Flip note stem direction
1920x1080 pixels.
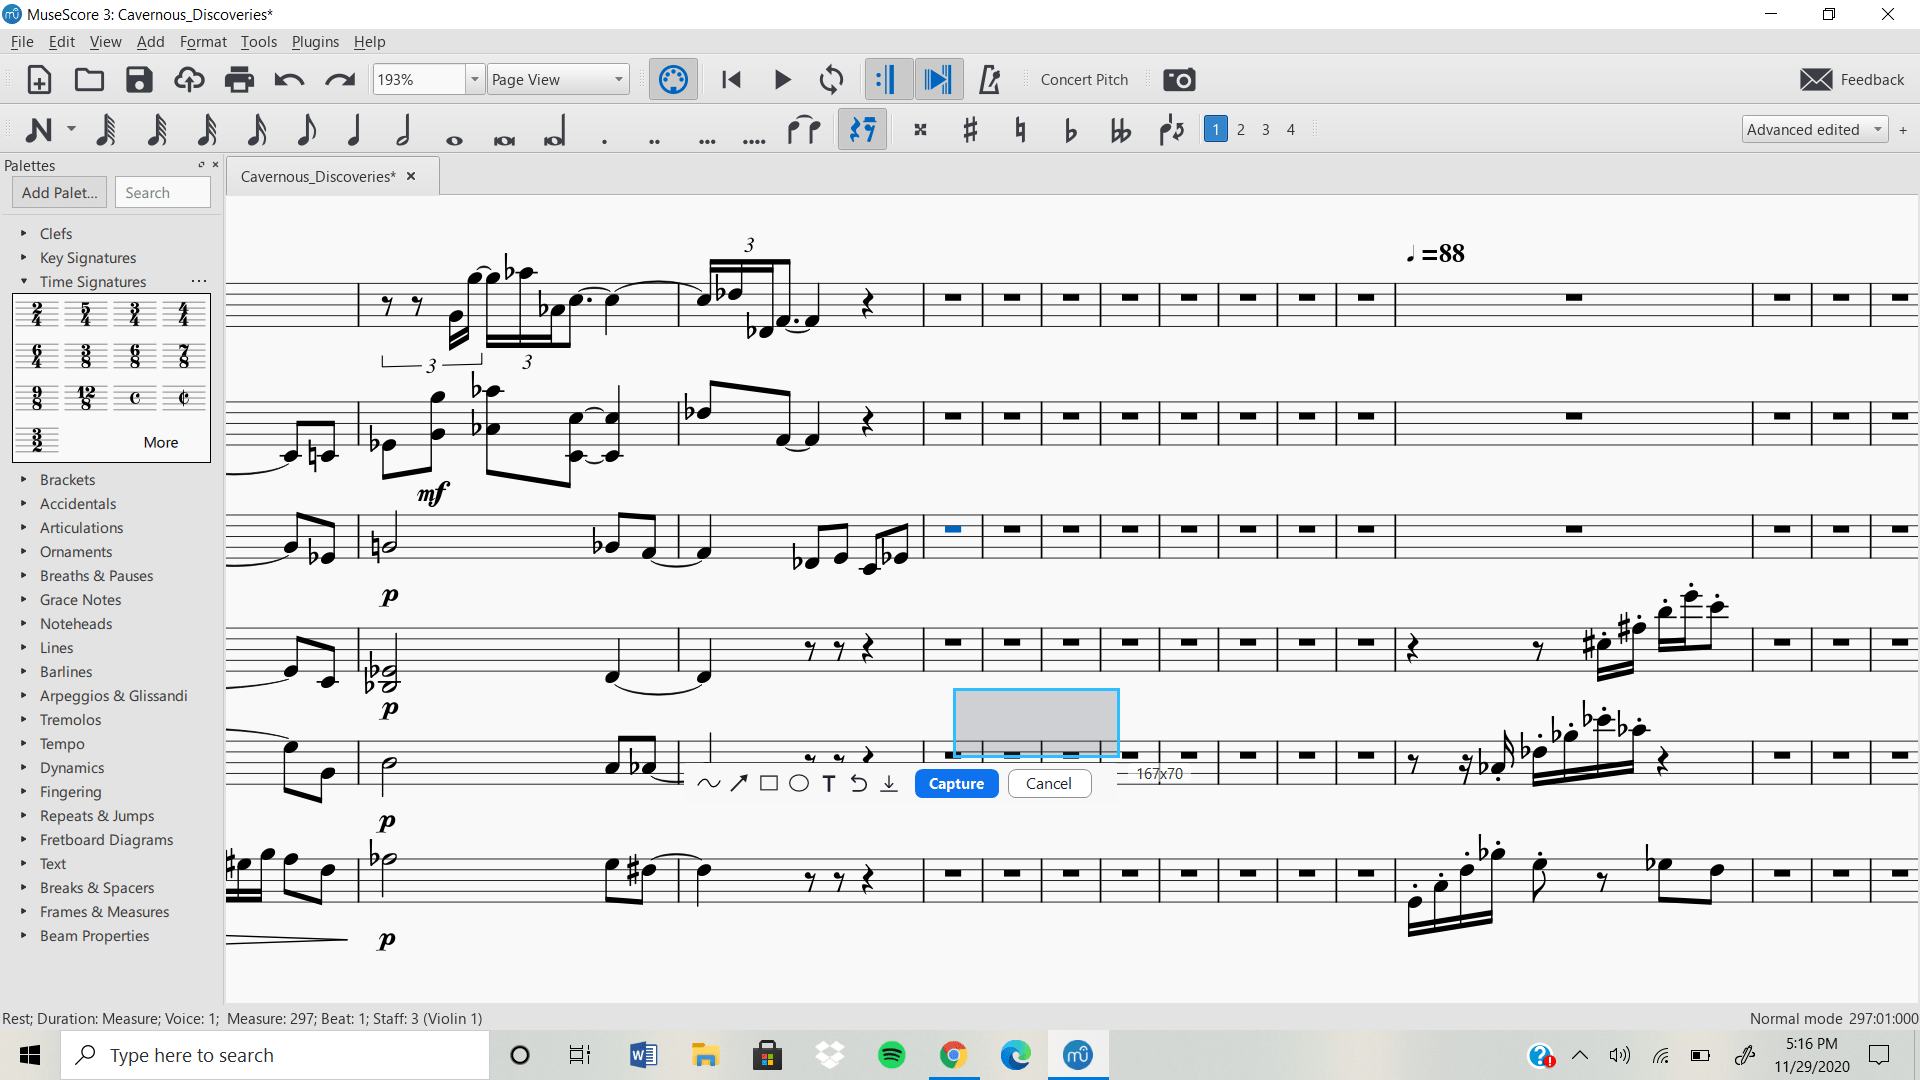coord(1171,130)
